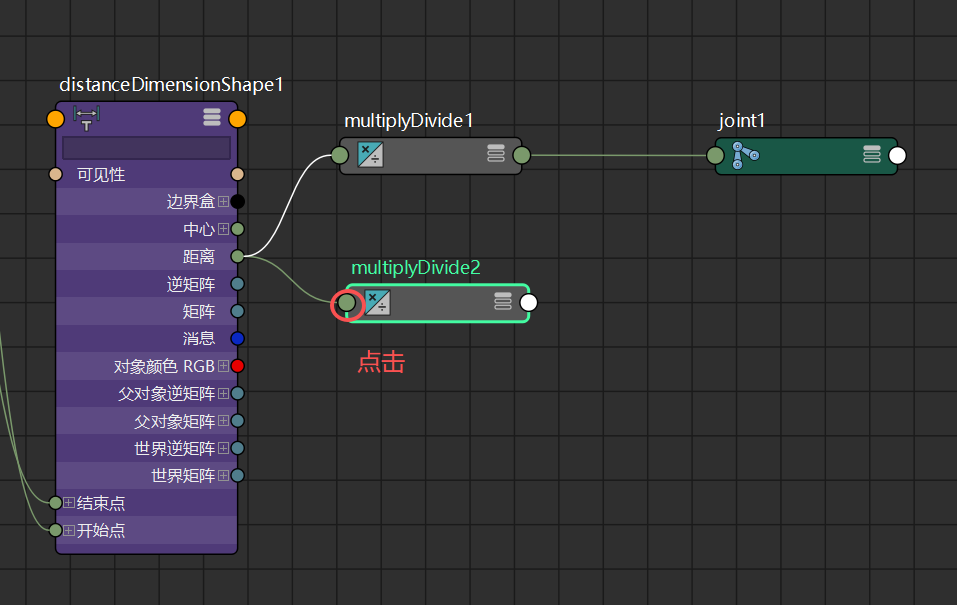This screenshot has height=605, width=957.
Task: Click the multiplyDivide1 node type icon
Action: 370,155
